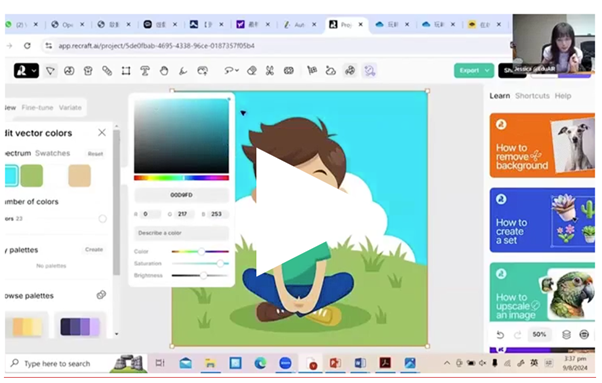Select the pen drawing tool

(183, 71)
